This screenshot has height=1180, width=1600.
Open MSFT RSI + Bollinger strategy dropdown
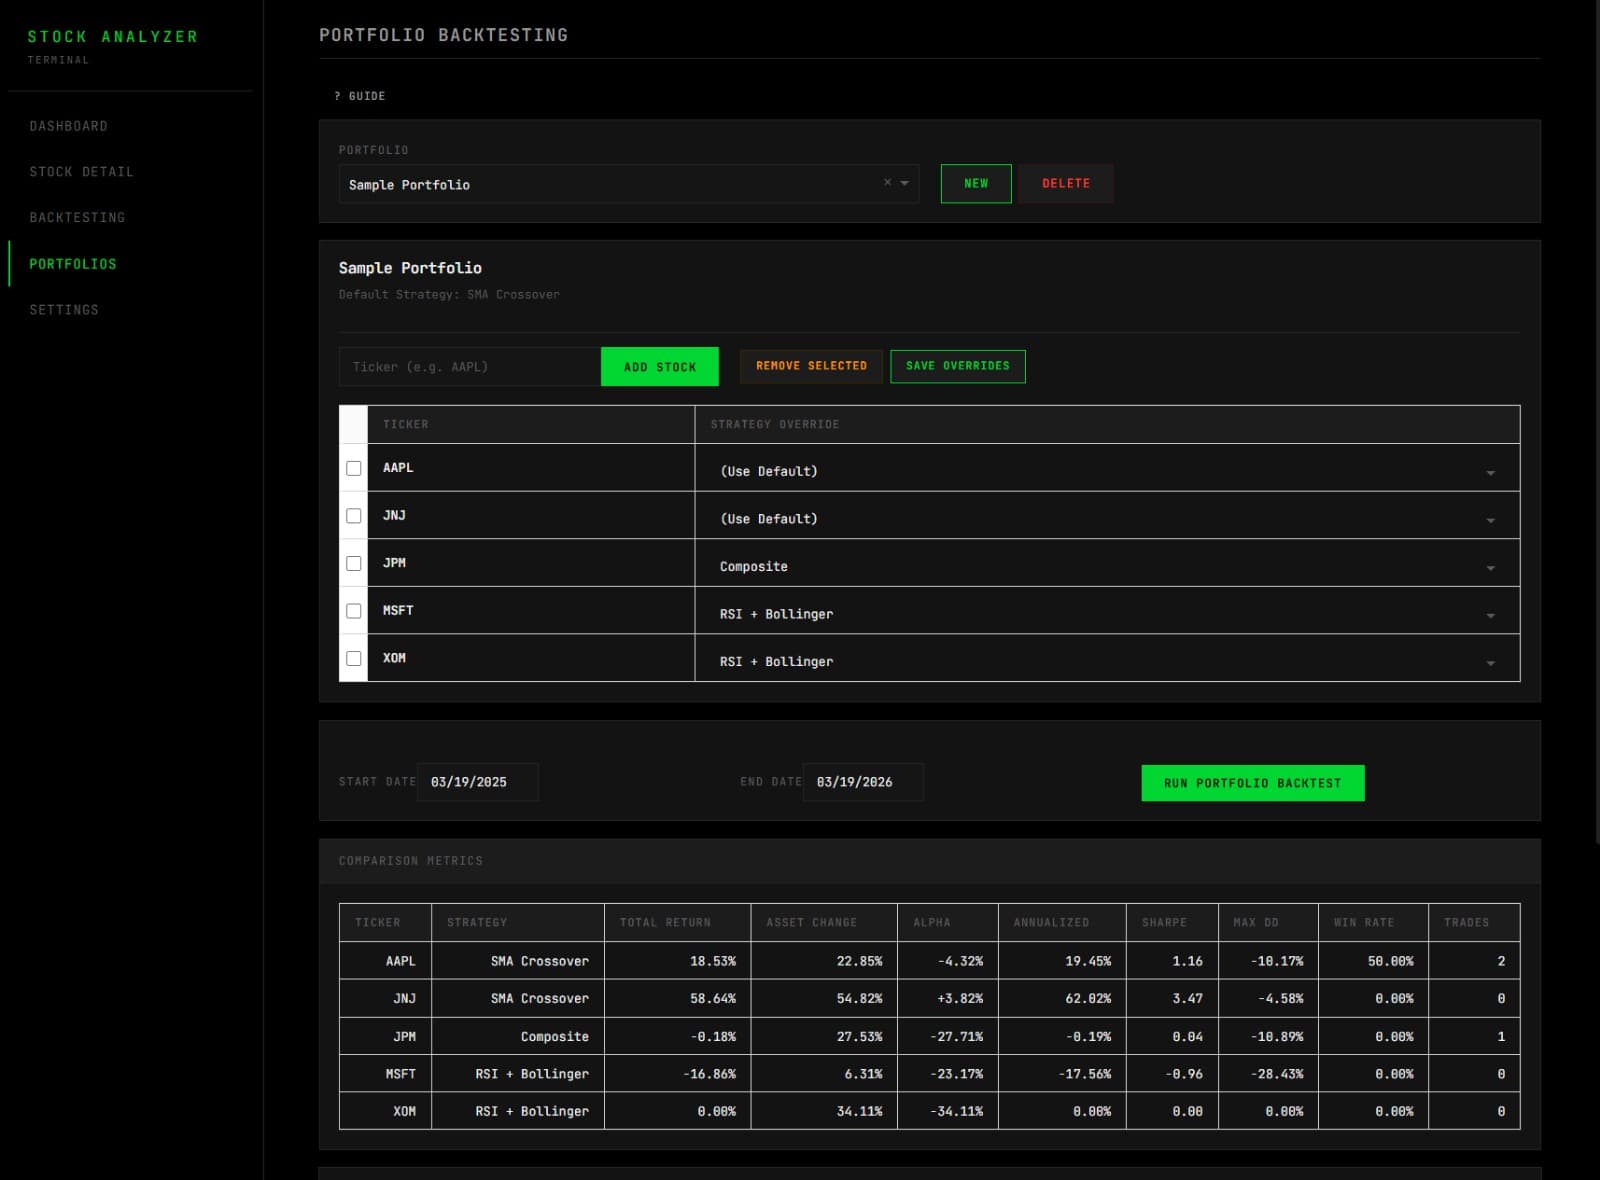1107,614
